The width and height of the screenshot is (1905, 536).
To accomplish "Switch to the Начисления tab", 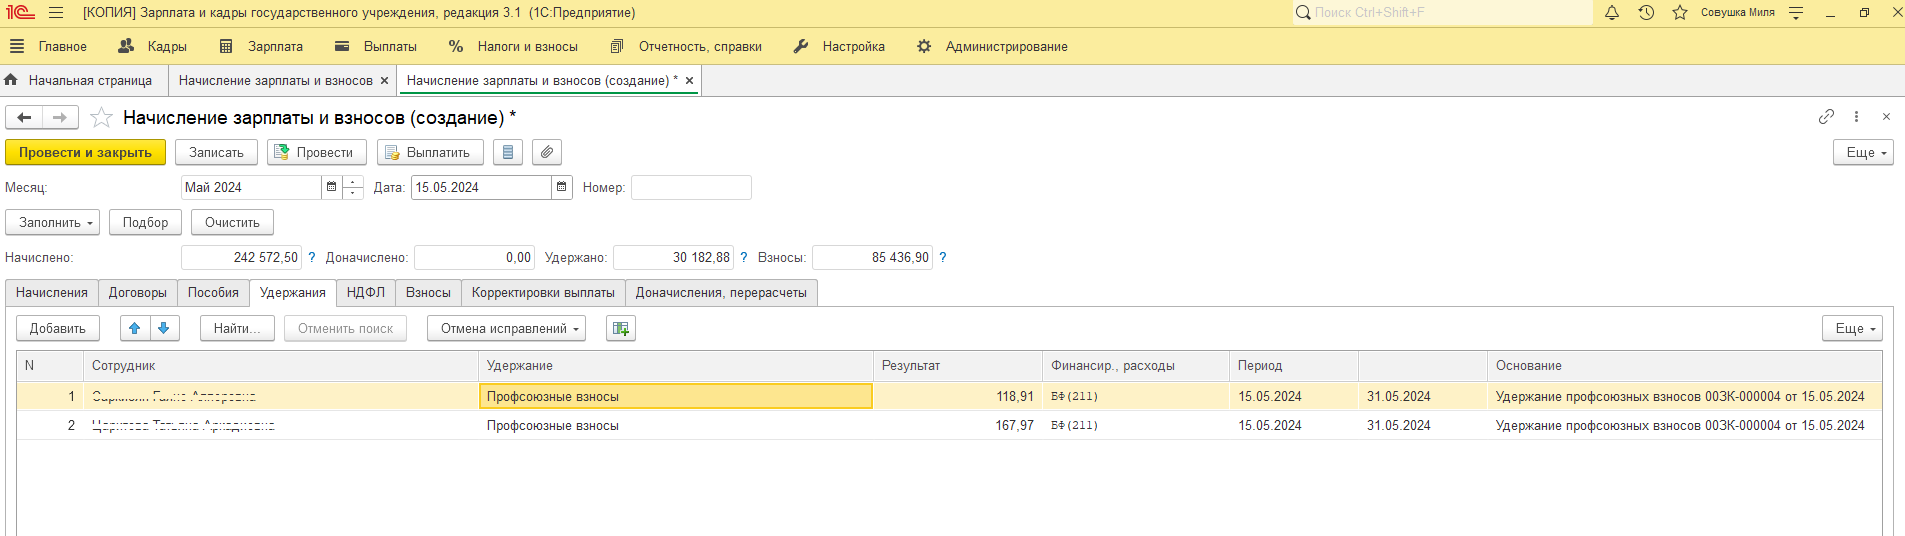I will pyautogui.click(x=52, y=293).
